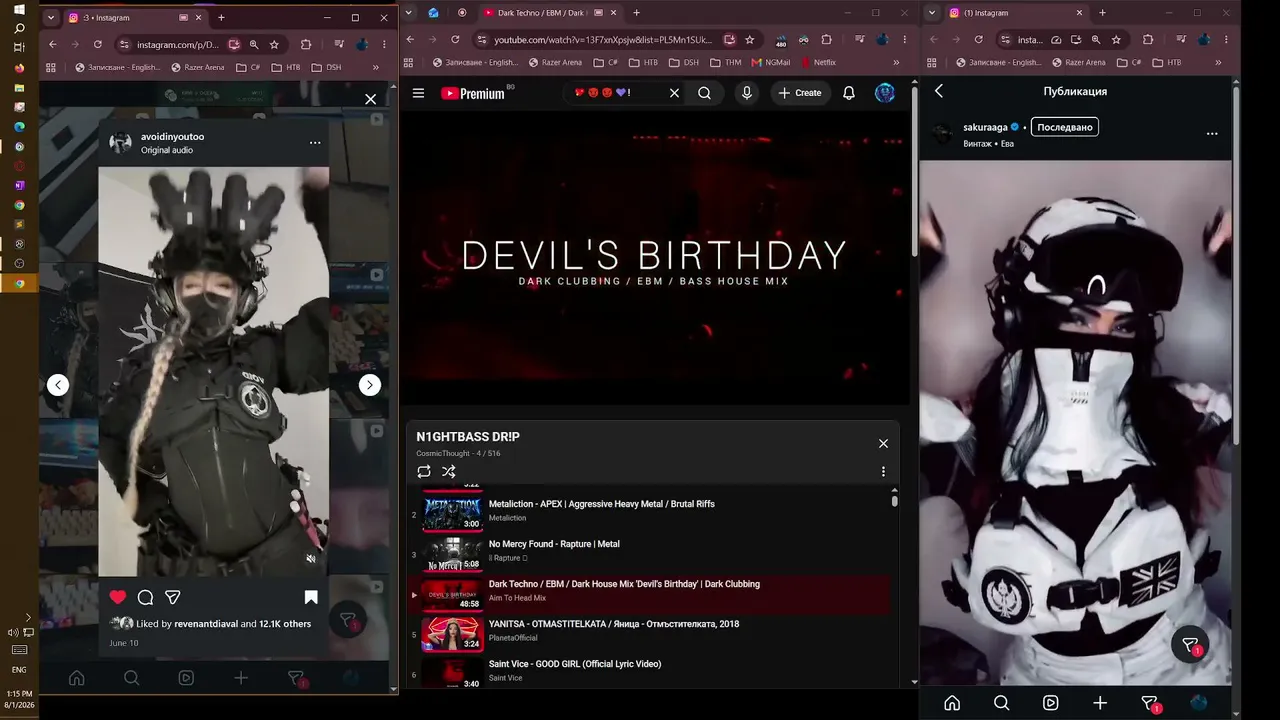Switch to the '(1) Instagram' browser tab
Viewport: 1280px width, 720px height.
pos(1016,13)
